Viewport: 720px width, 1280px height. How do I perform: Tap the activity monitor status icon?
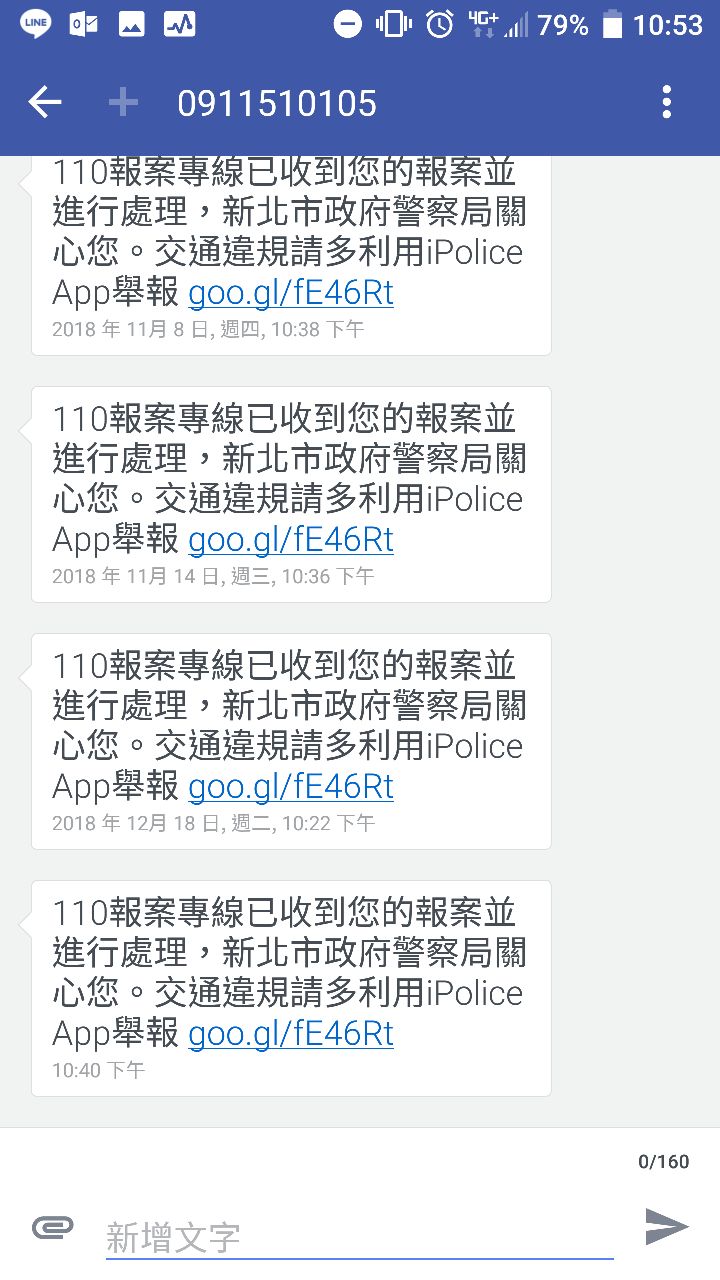[180, 24]
